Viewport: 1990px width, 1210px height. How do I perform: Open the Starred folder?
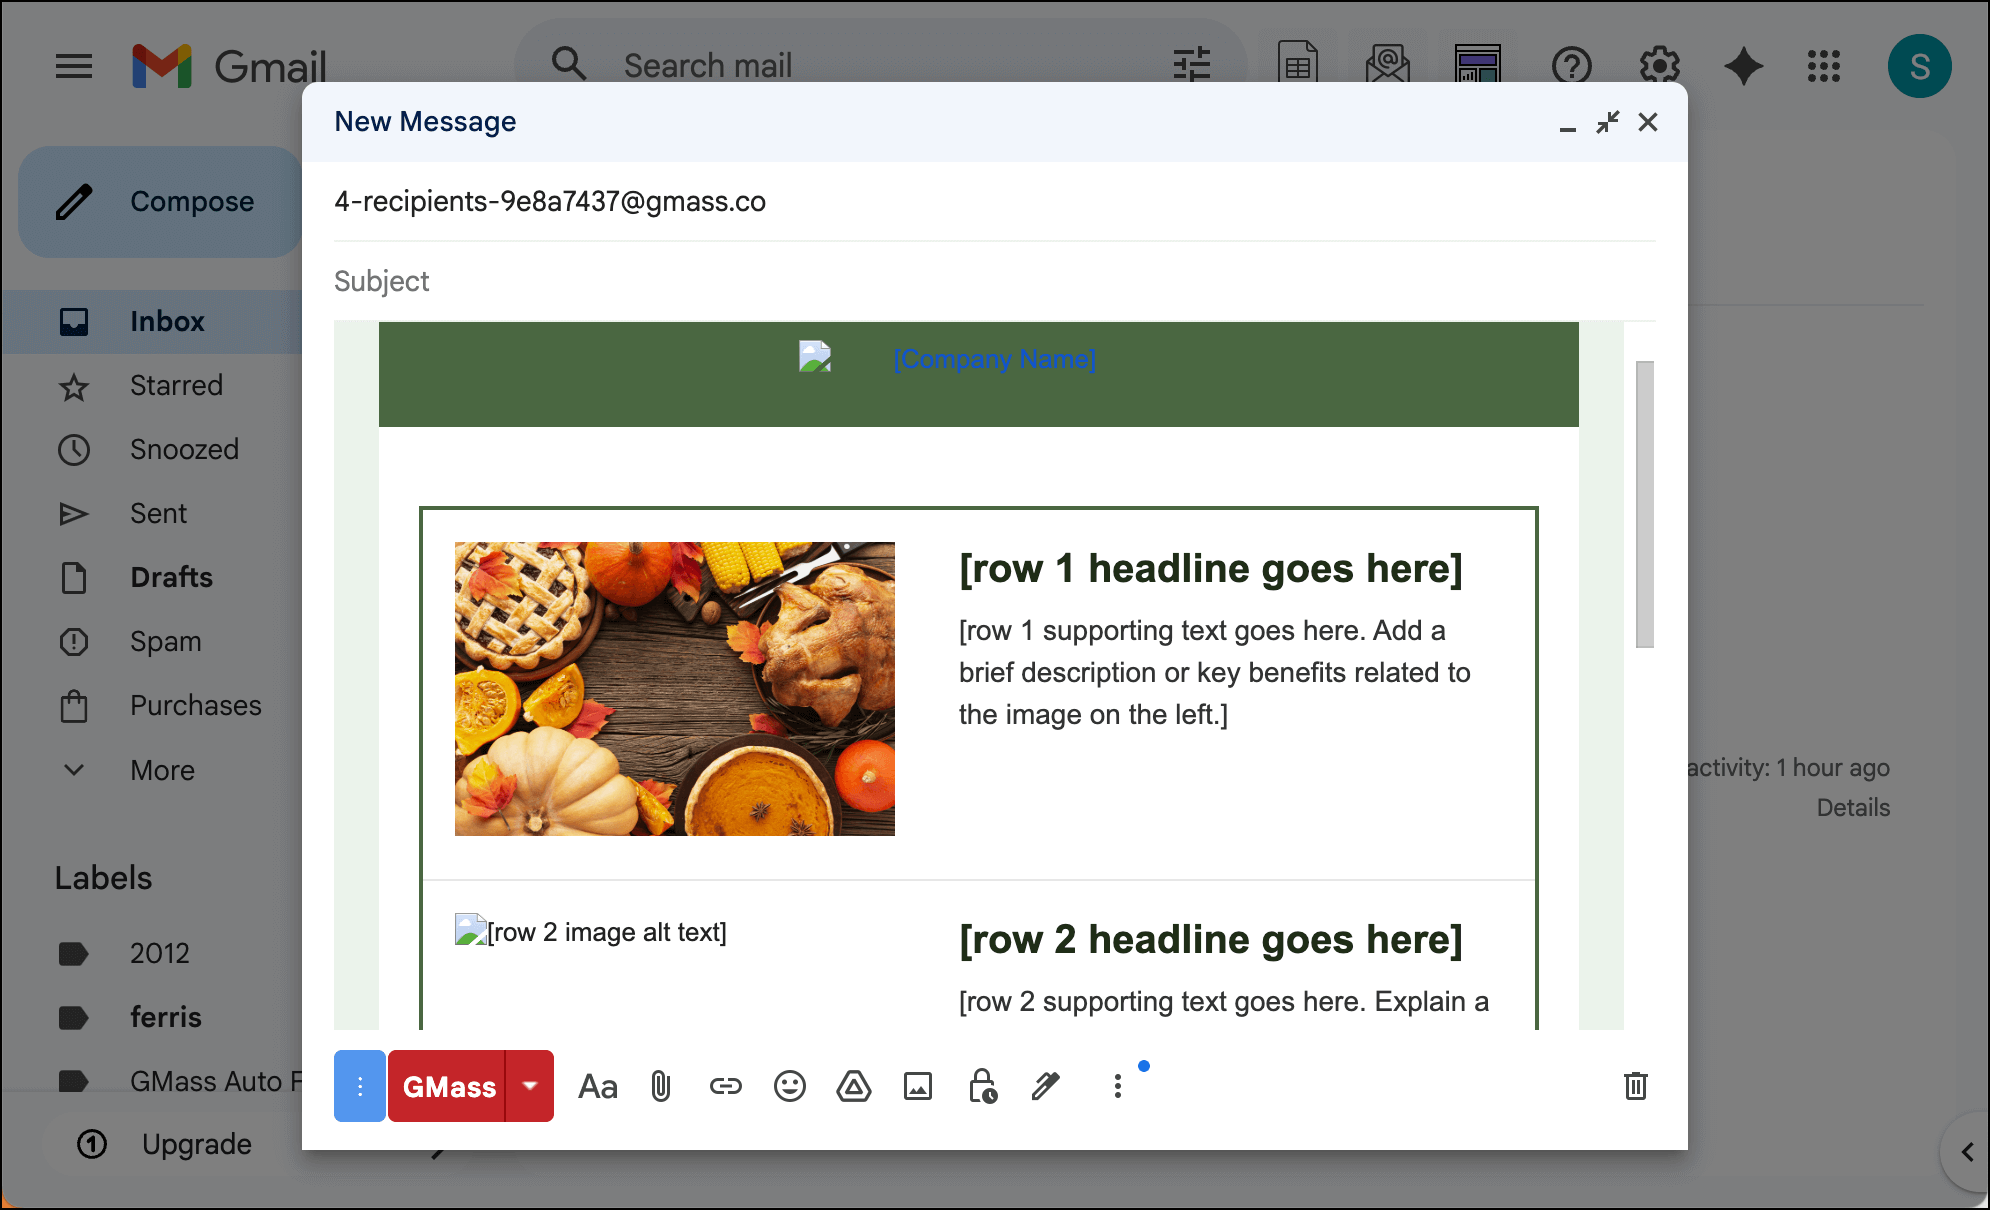(x=176, y=385)
